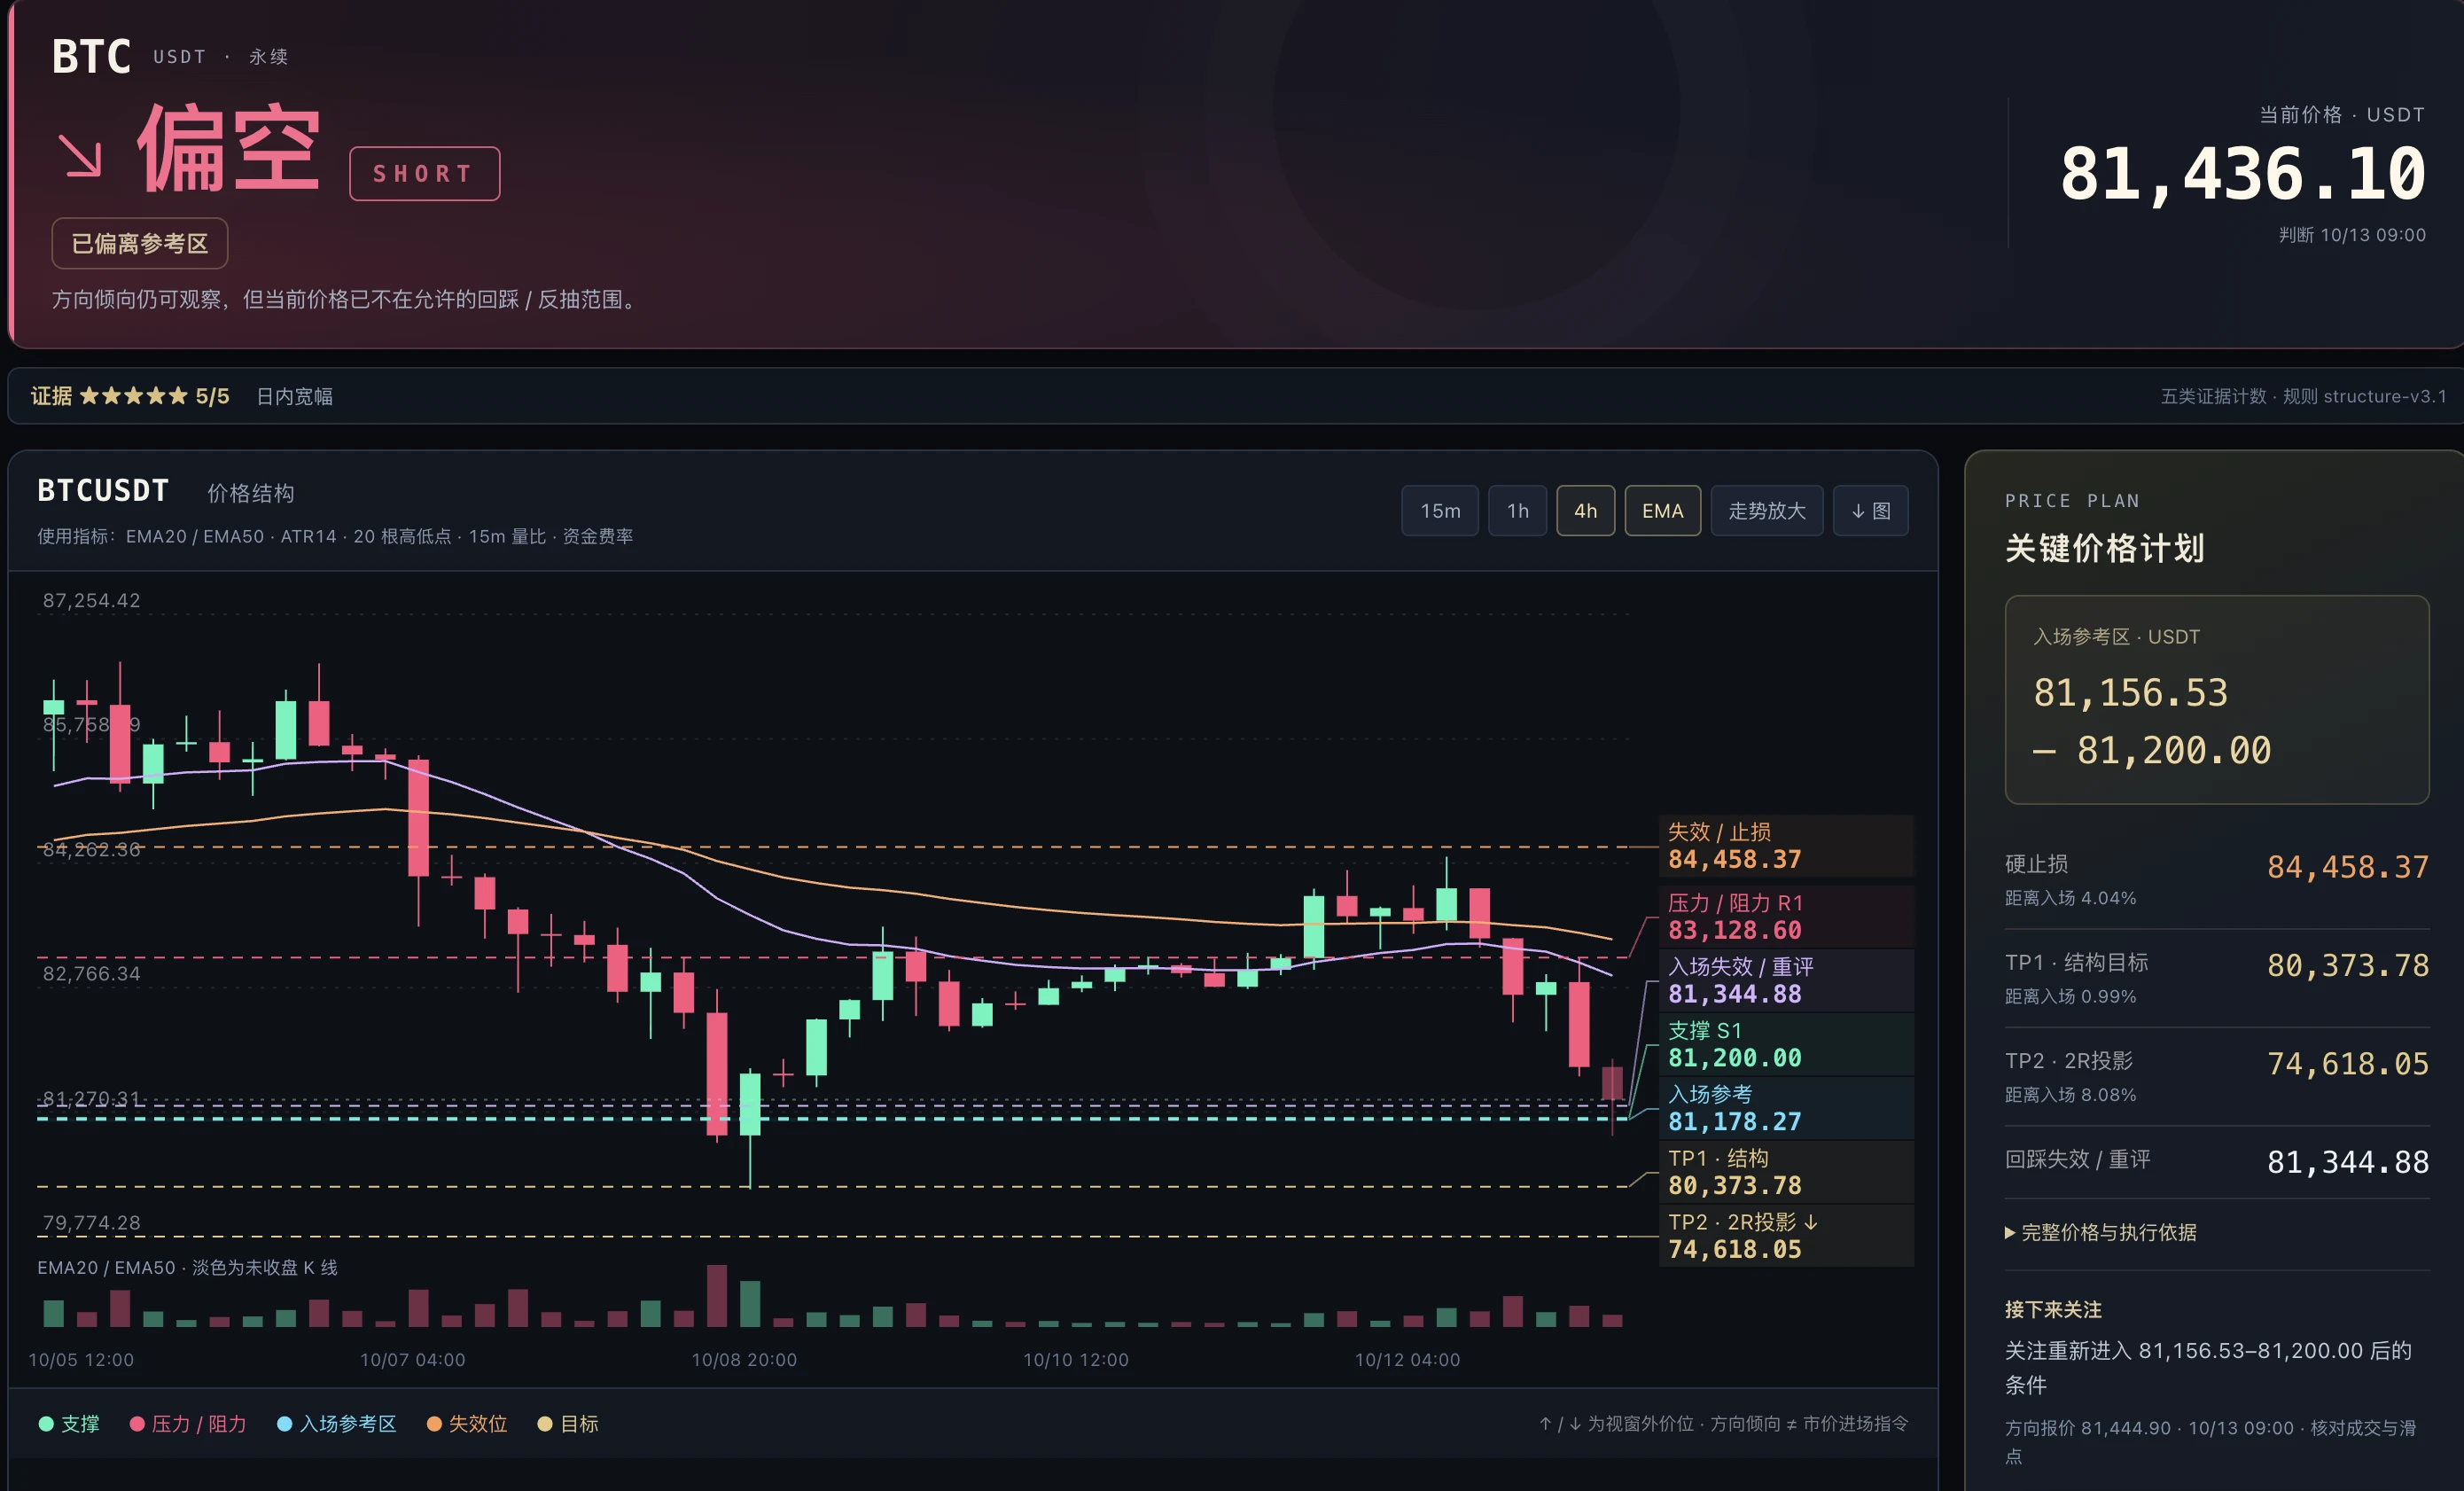The image size is (2464, 1491).
Task: Click the BTCUSDT chart title
Action: [103, 491]
